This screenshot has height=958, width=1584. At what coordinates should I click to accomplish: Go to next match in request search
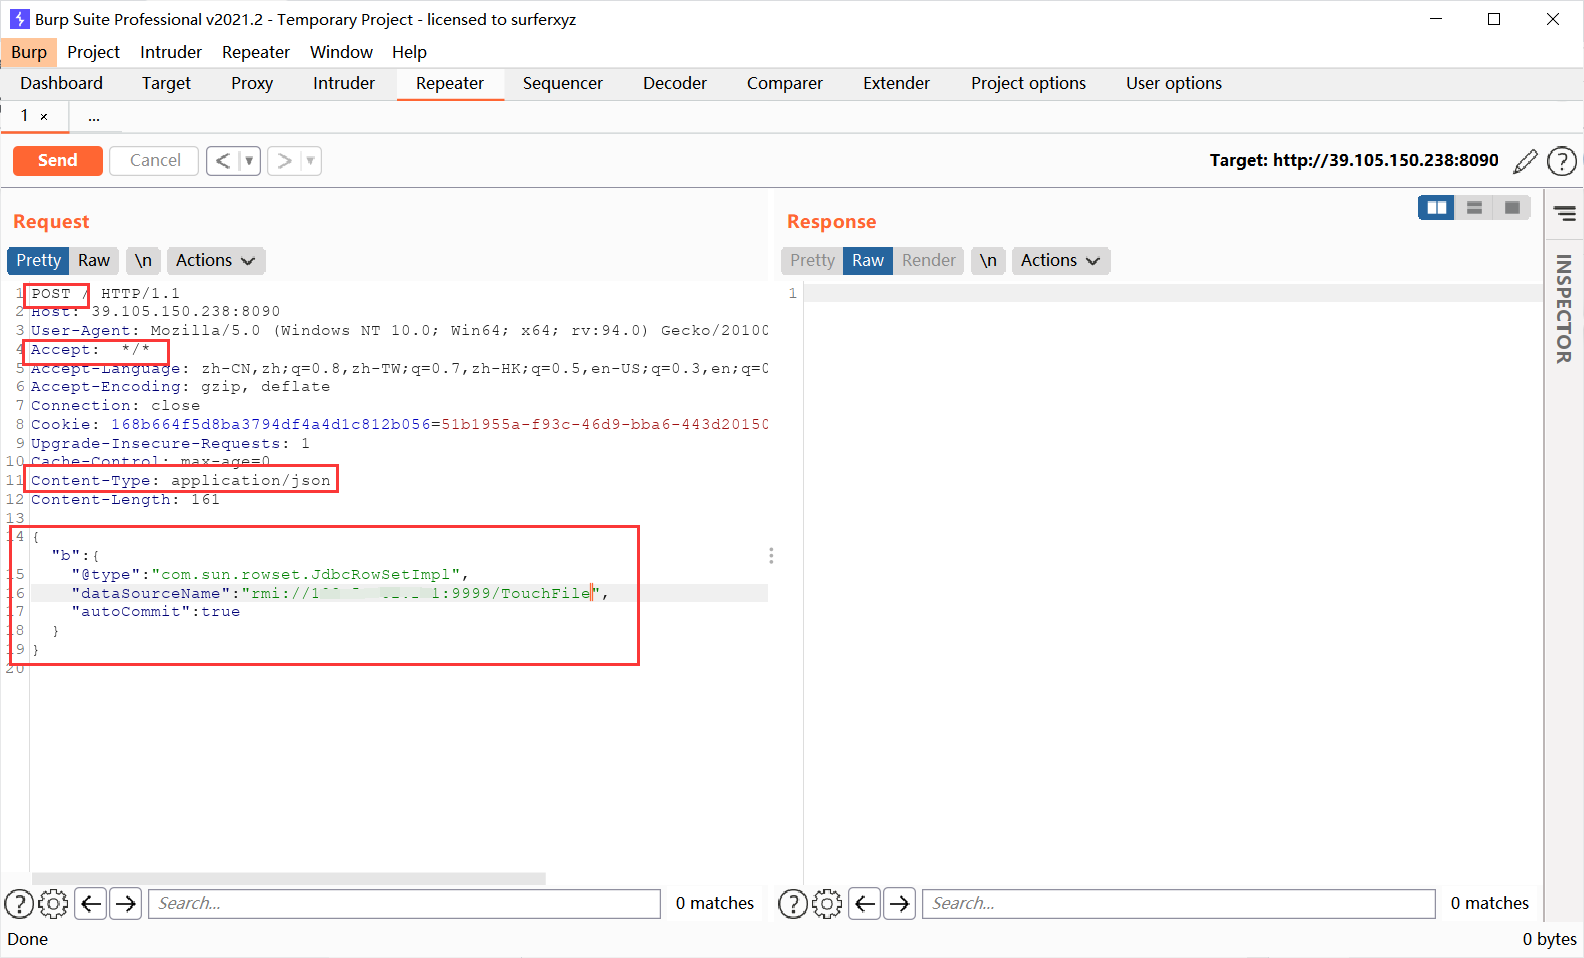[x=126, y=904]
